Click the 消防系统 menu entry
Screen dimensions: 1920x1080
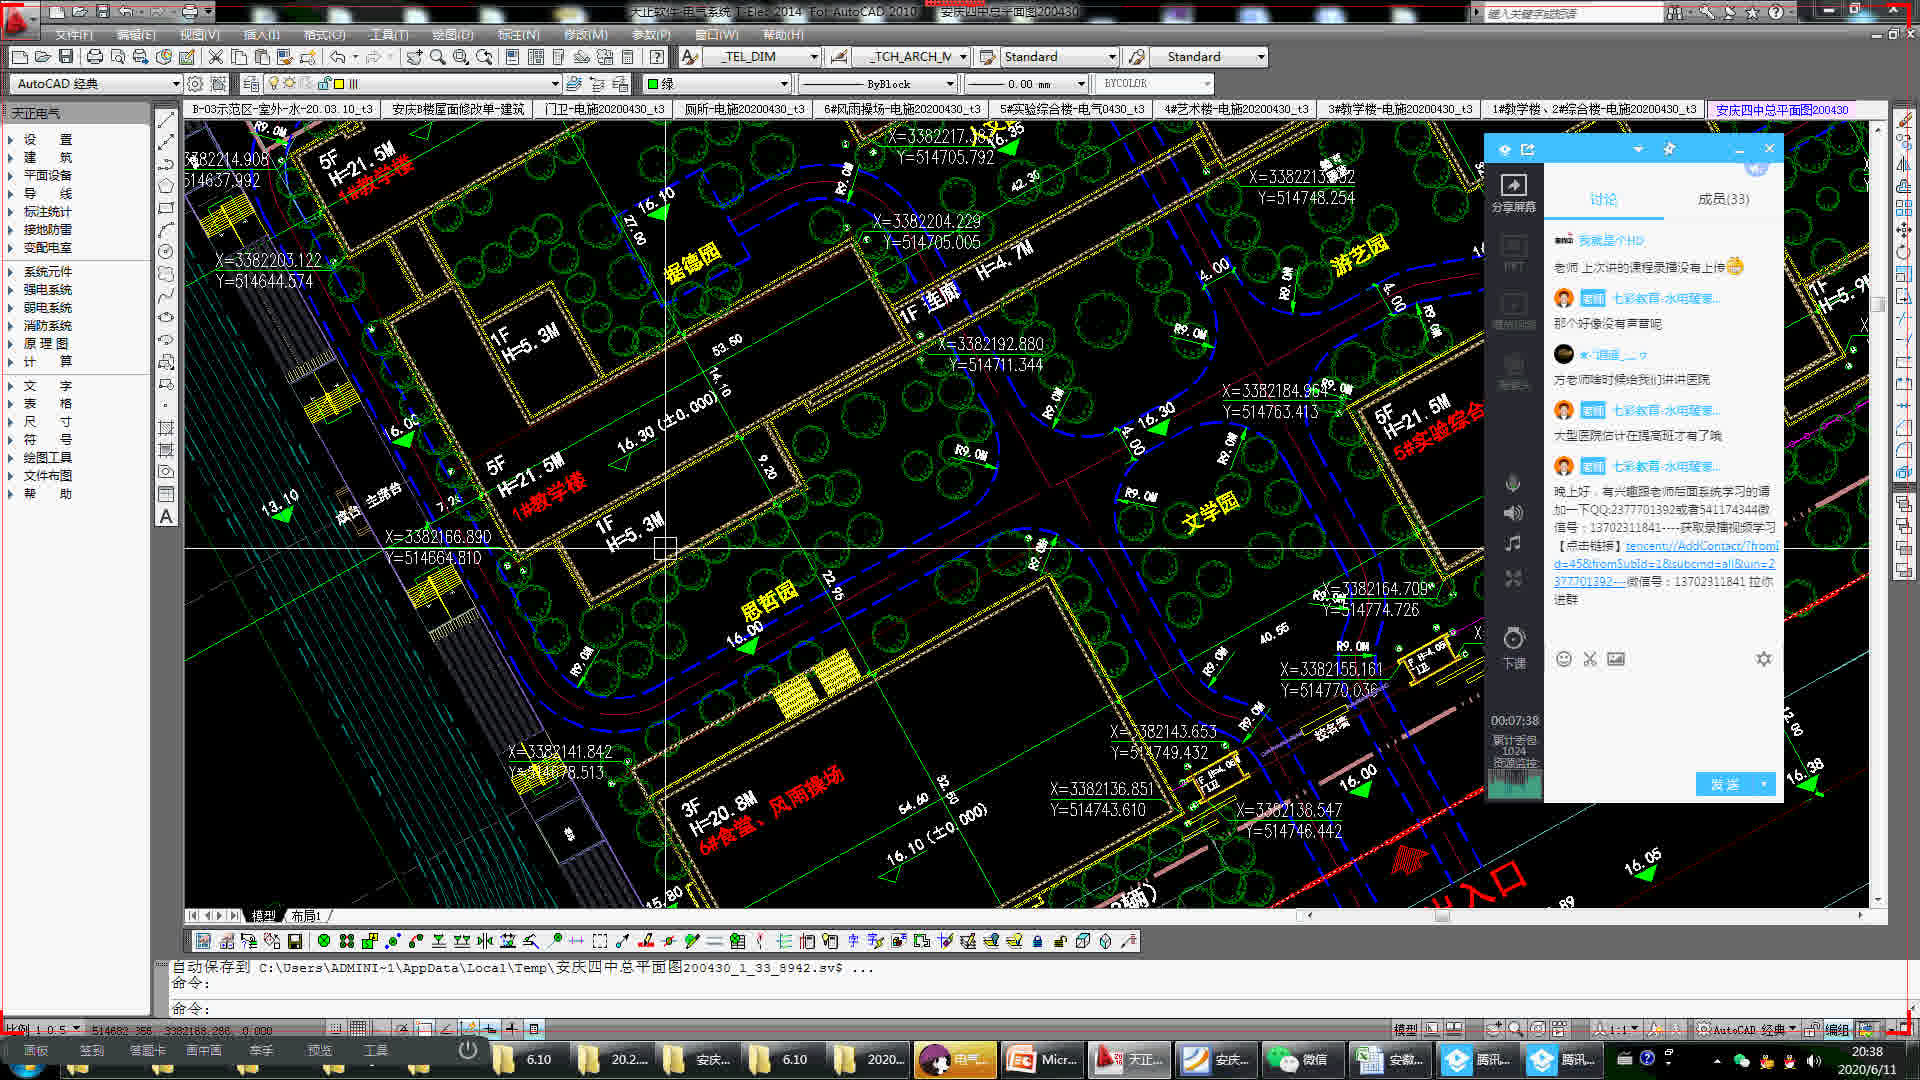click(47, 326)
